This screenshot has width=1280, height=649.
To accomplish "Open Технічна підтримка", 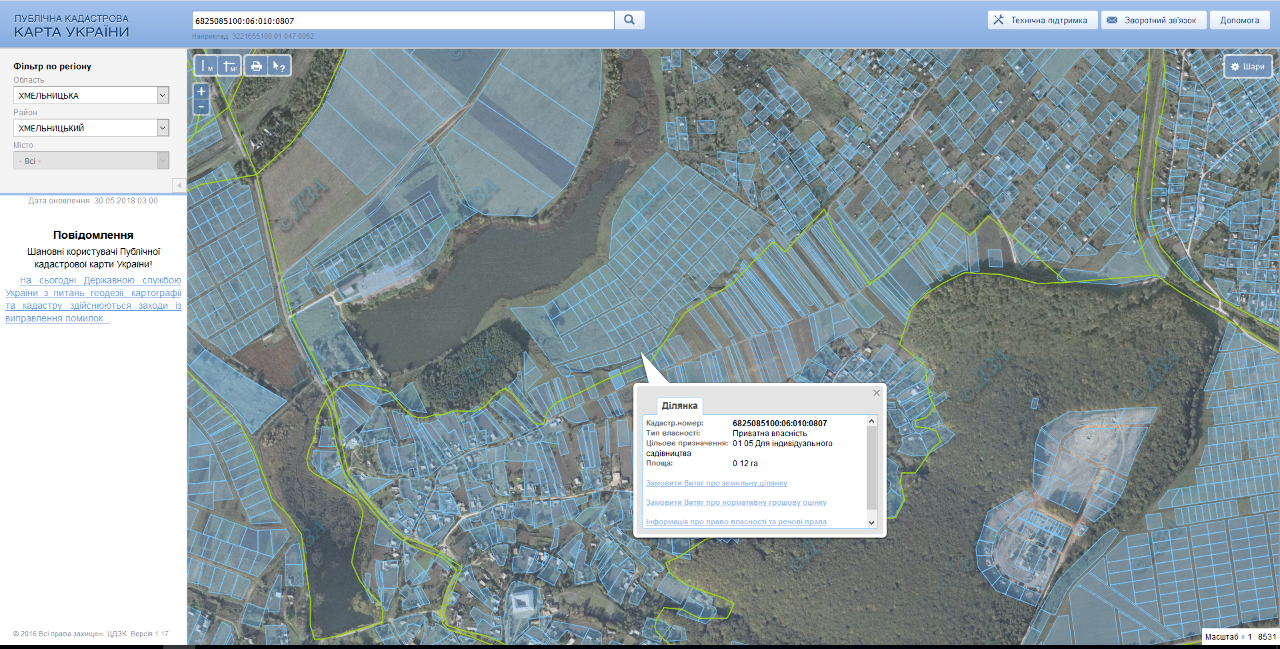I will pos(1041,20).
